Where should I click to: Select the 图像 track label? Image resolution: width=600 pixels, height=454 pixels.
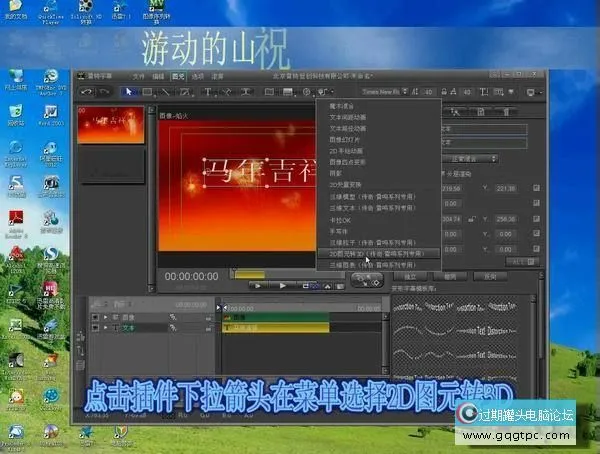tap(128, 317)
